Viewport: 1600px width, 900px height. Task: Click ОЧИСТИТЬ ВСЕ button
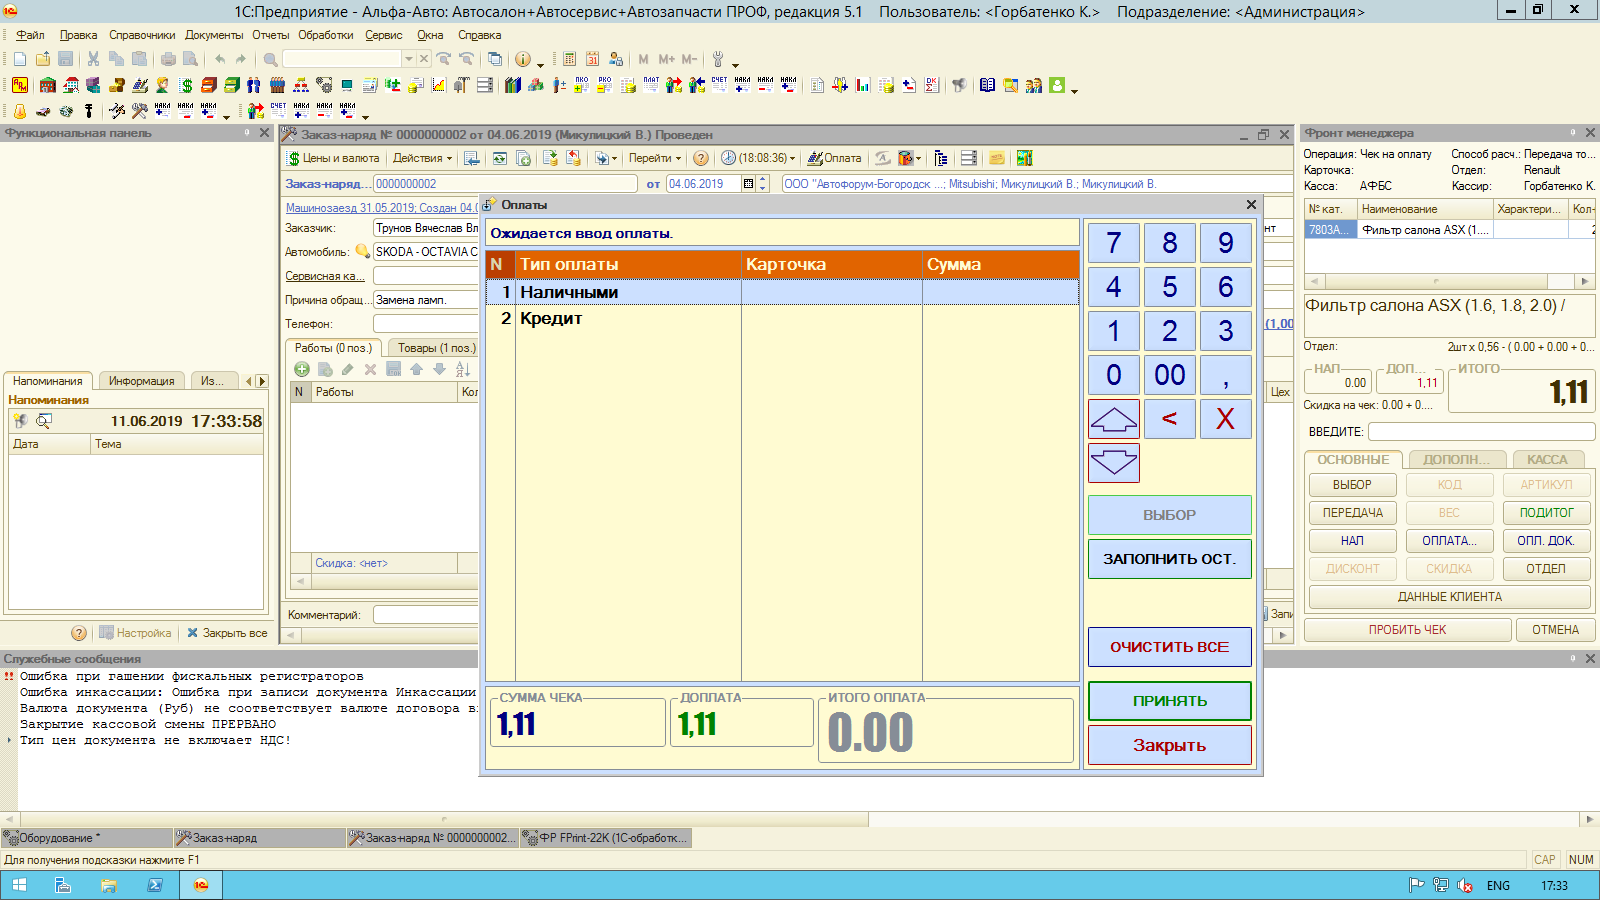point(1170,647)
